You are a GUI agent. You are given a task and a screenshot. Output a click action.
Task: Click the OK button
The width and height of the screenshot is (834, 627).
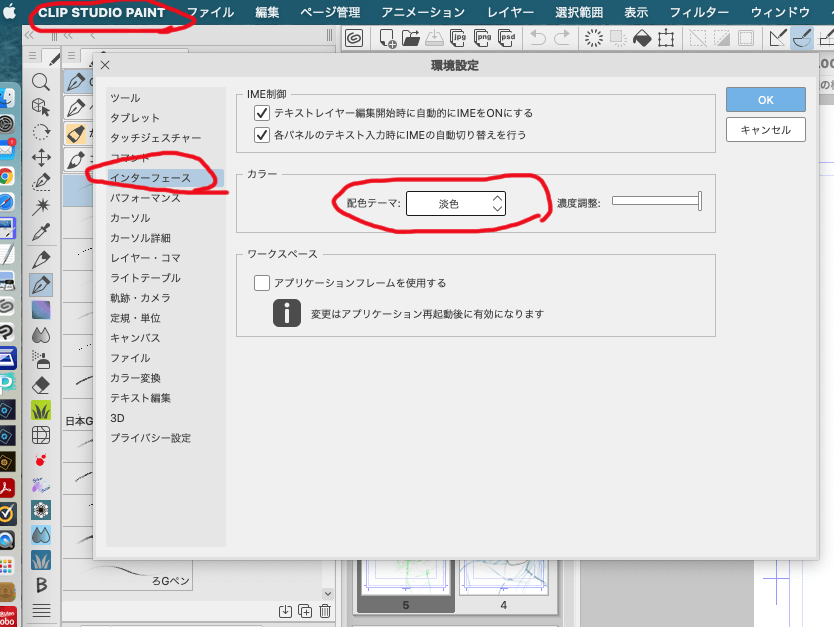click(x=766, y=100)
